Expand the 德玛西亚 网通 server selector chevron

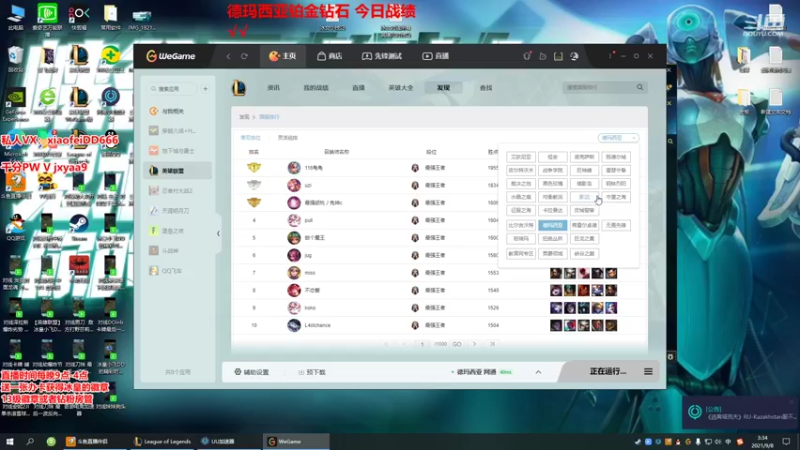(538, 372)
